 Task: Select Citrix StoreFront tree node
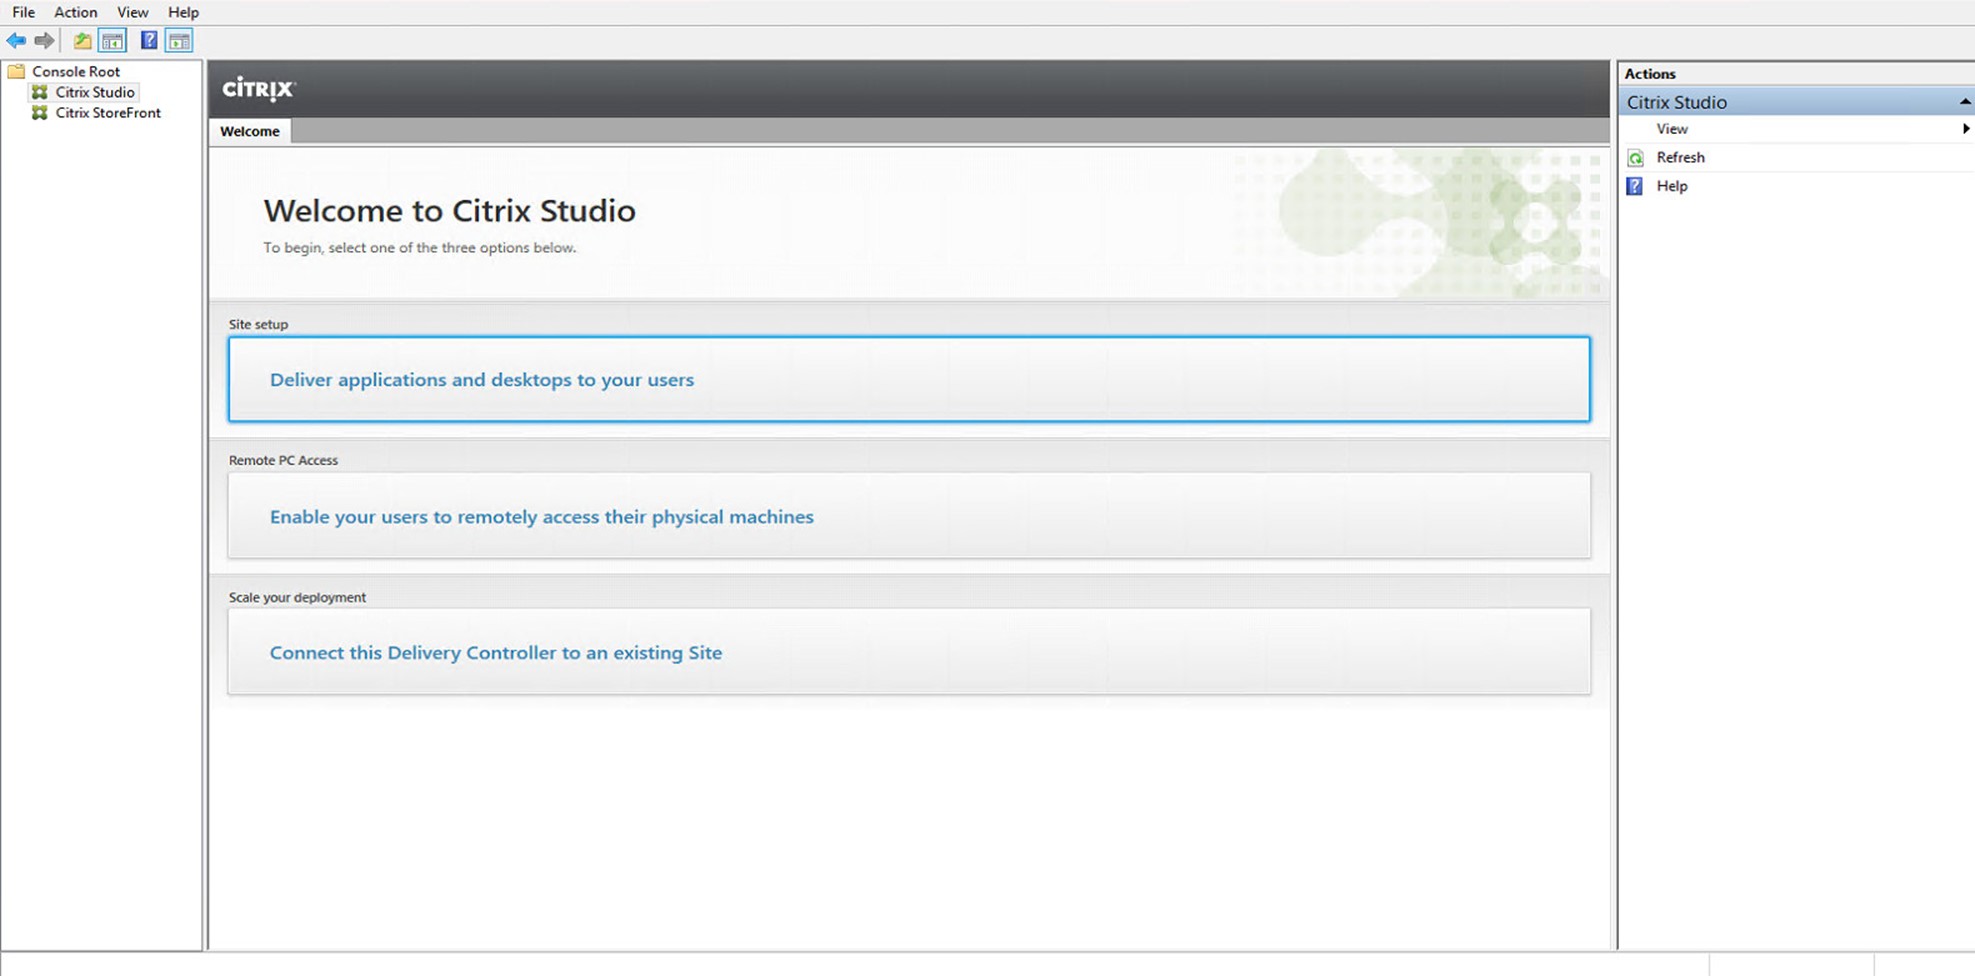(x=108, y=113)
